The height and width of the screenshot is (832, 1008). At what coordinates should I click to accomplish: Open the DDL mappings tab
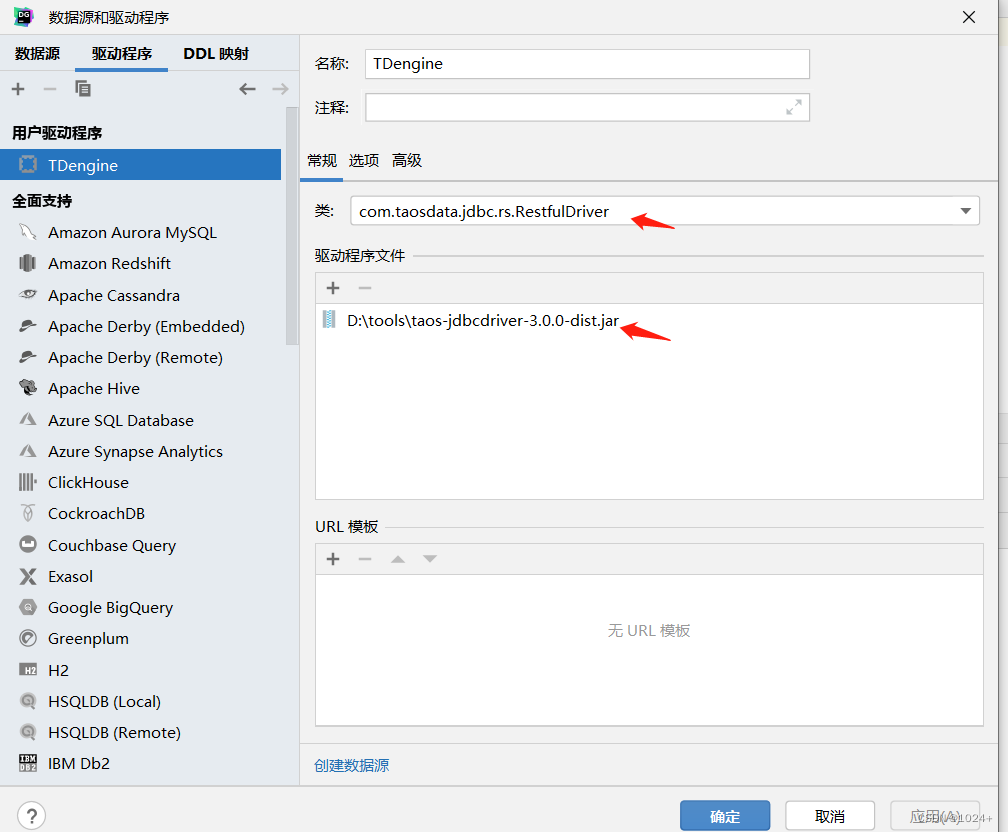pyautogui.click(x=216, y=53)
